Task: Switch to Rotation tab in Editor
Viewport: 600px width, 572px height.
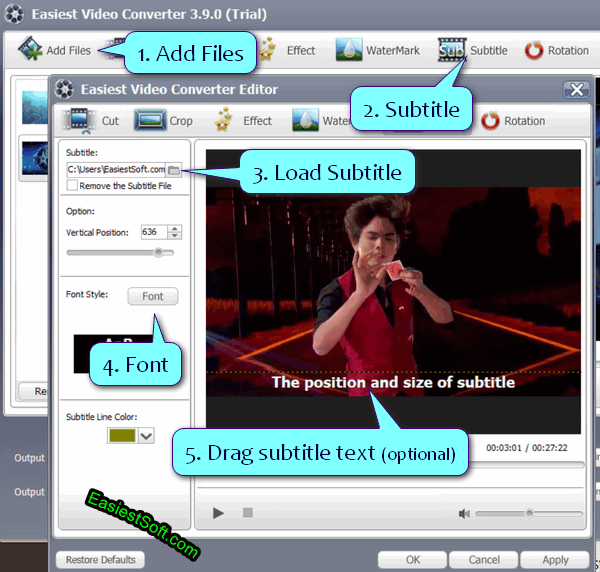Action: (513, 121)
